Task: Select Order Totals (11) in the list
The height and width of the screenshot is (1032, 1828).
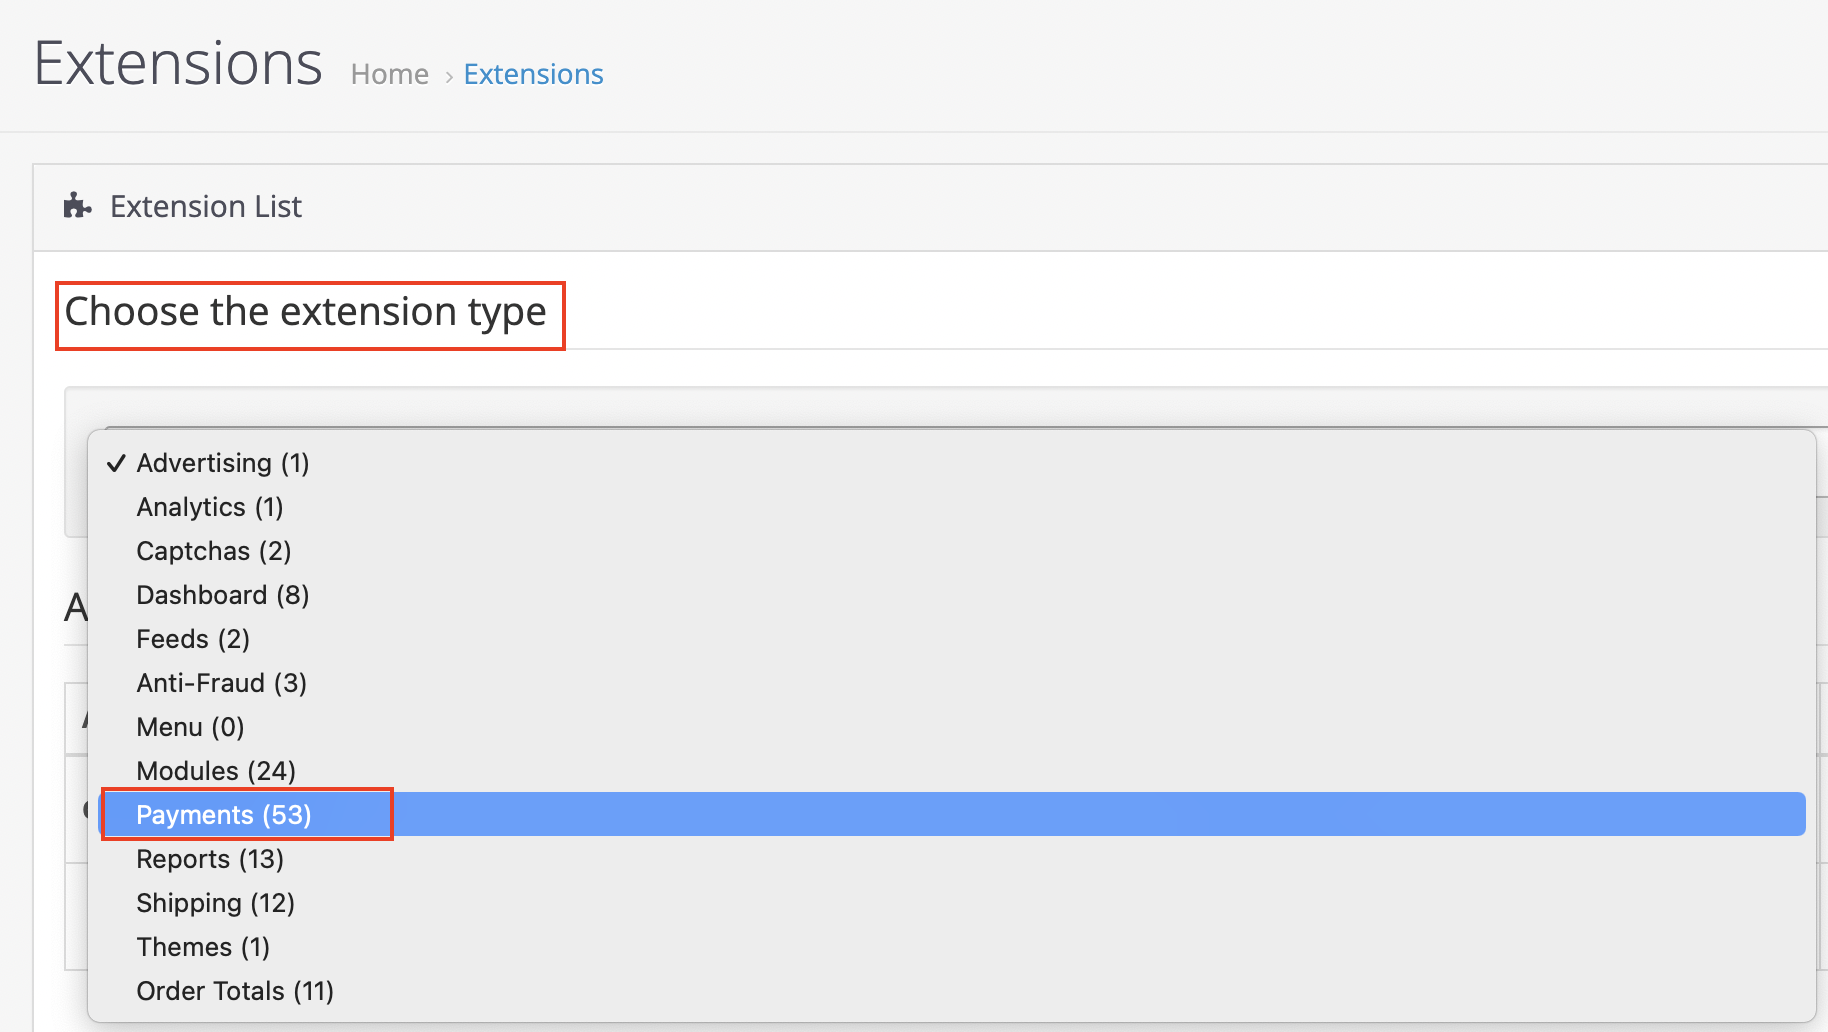Action: 235,991
